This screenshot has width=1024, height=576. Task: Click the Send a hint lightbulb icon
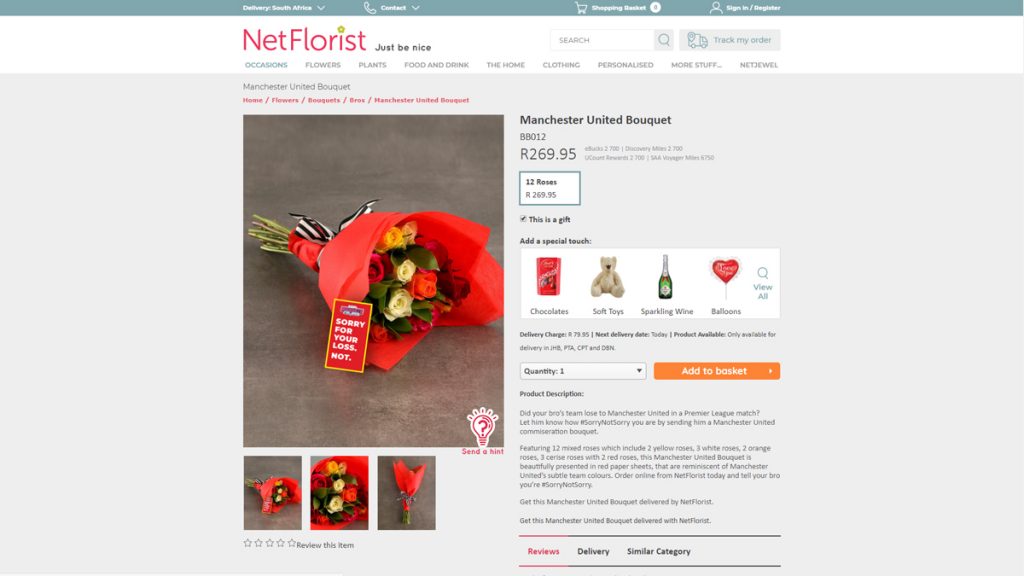coord(483,426)
